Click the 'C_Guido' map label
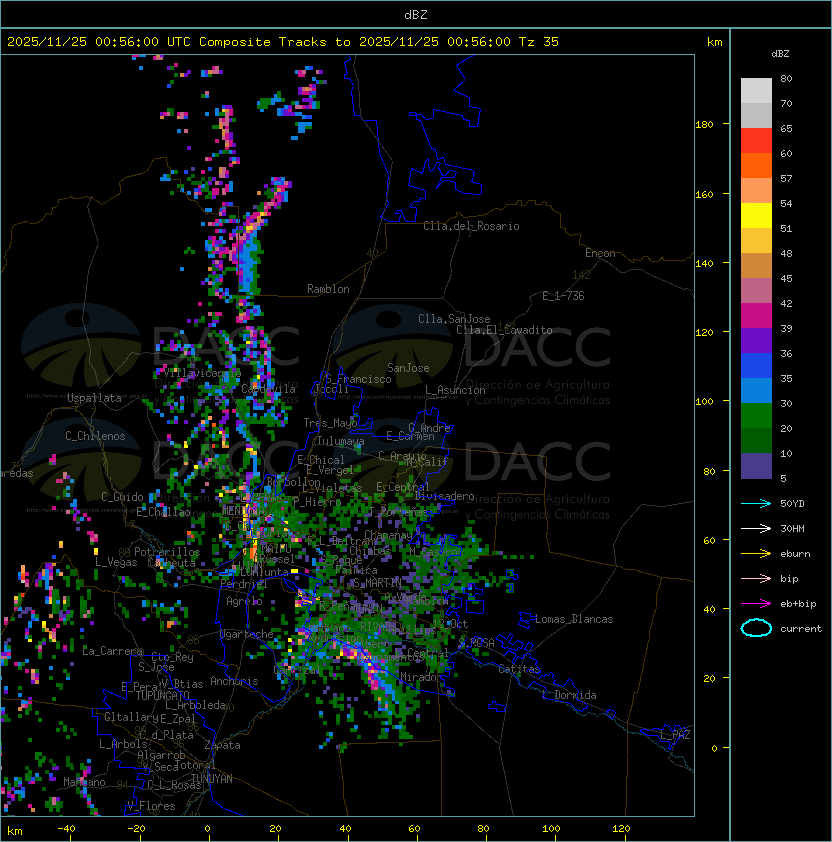 pos(122,497)
